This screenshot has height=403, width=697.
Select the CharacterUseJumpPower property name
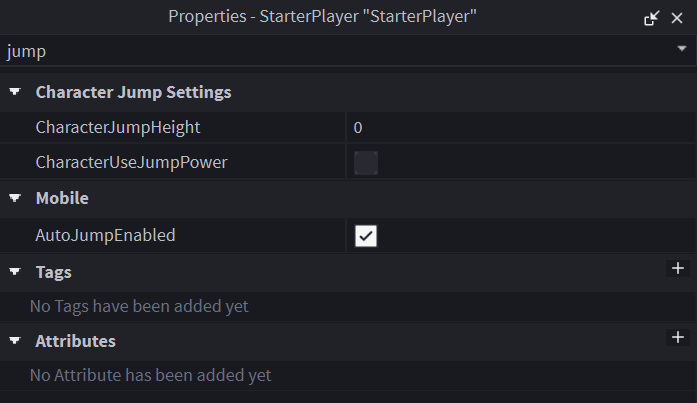coord(131,162)
